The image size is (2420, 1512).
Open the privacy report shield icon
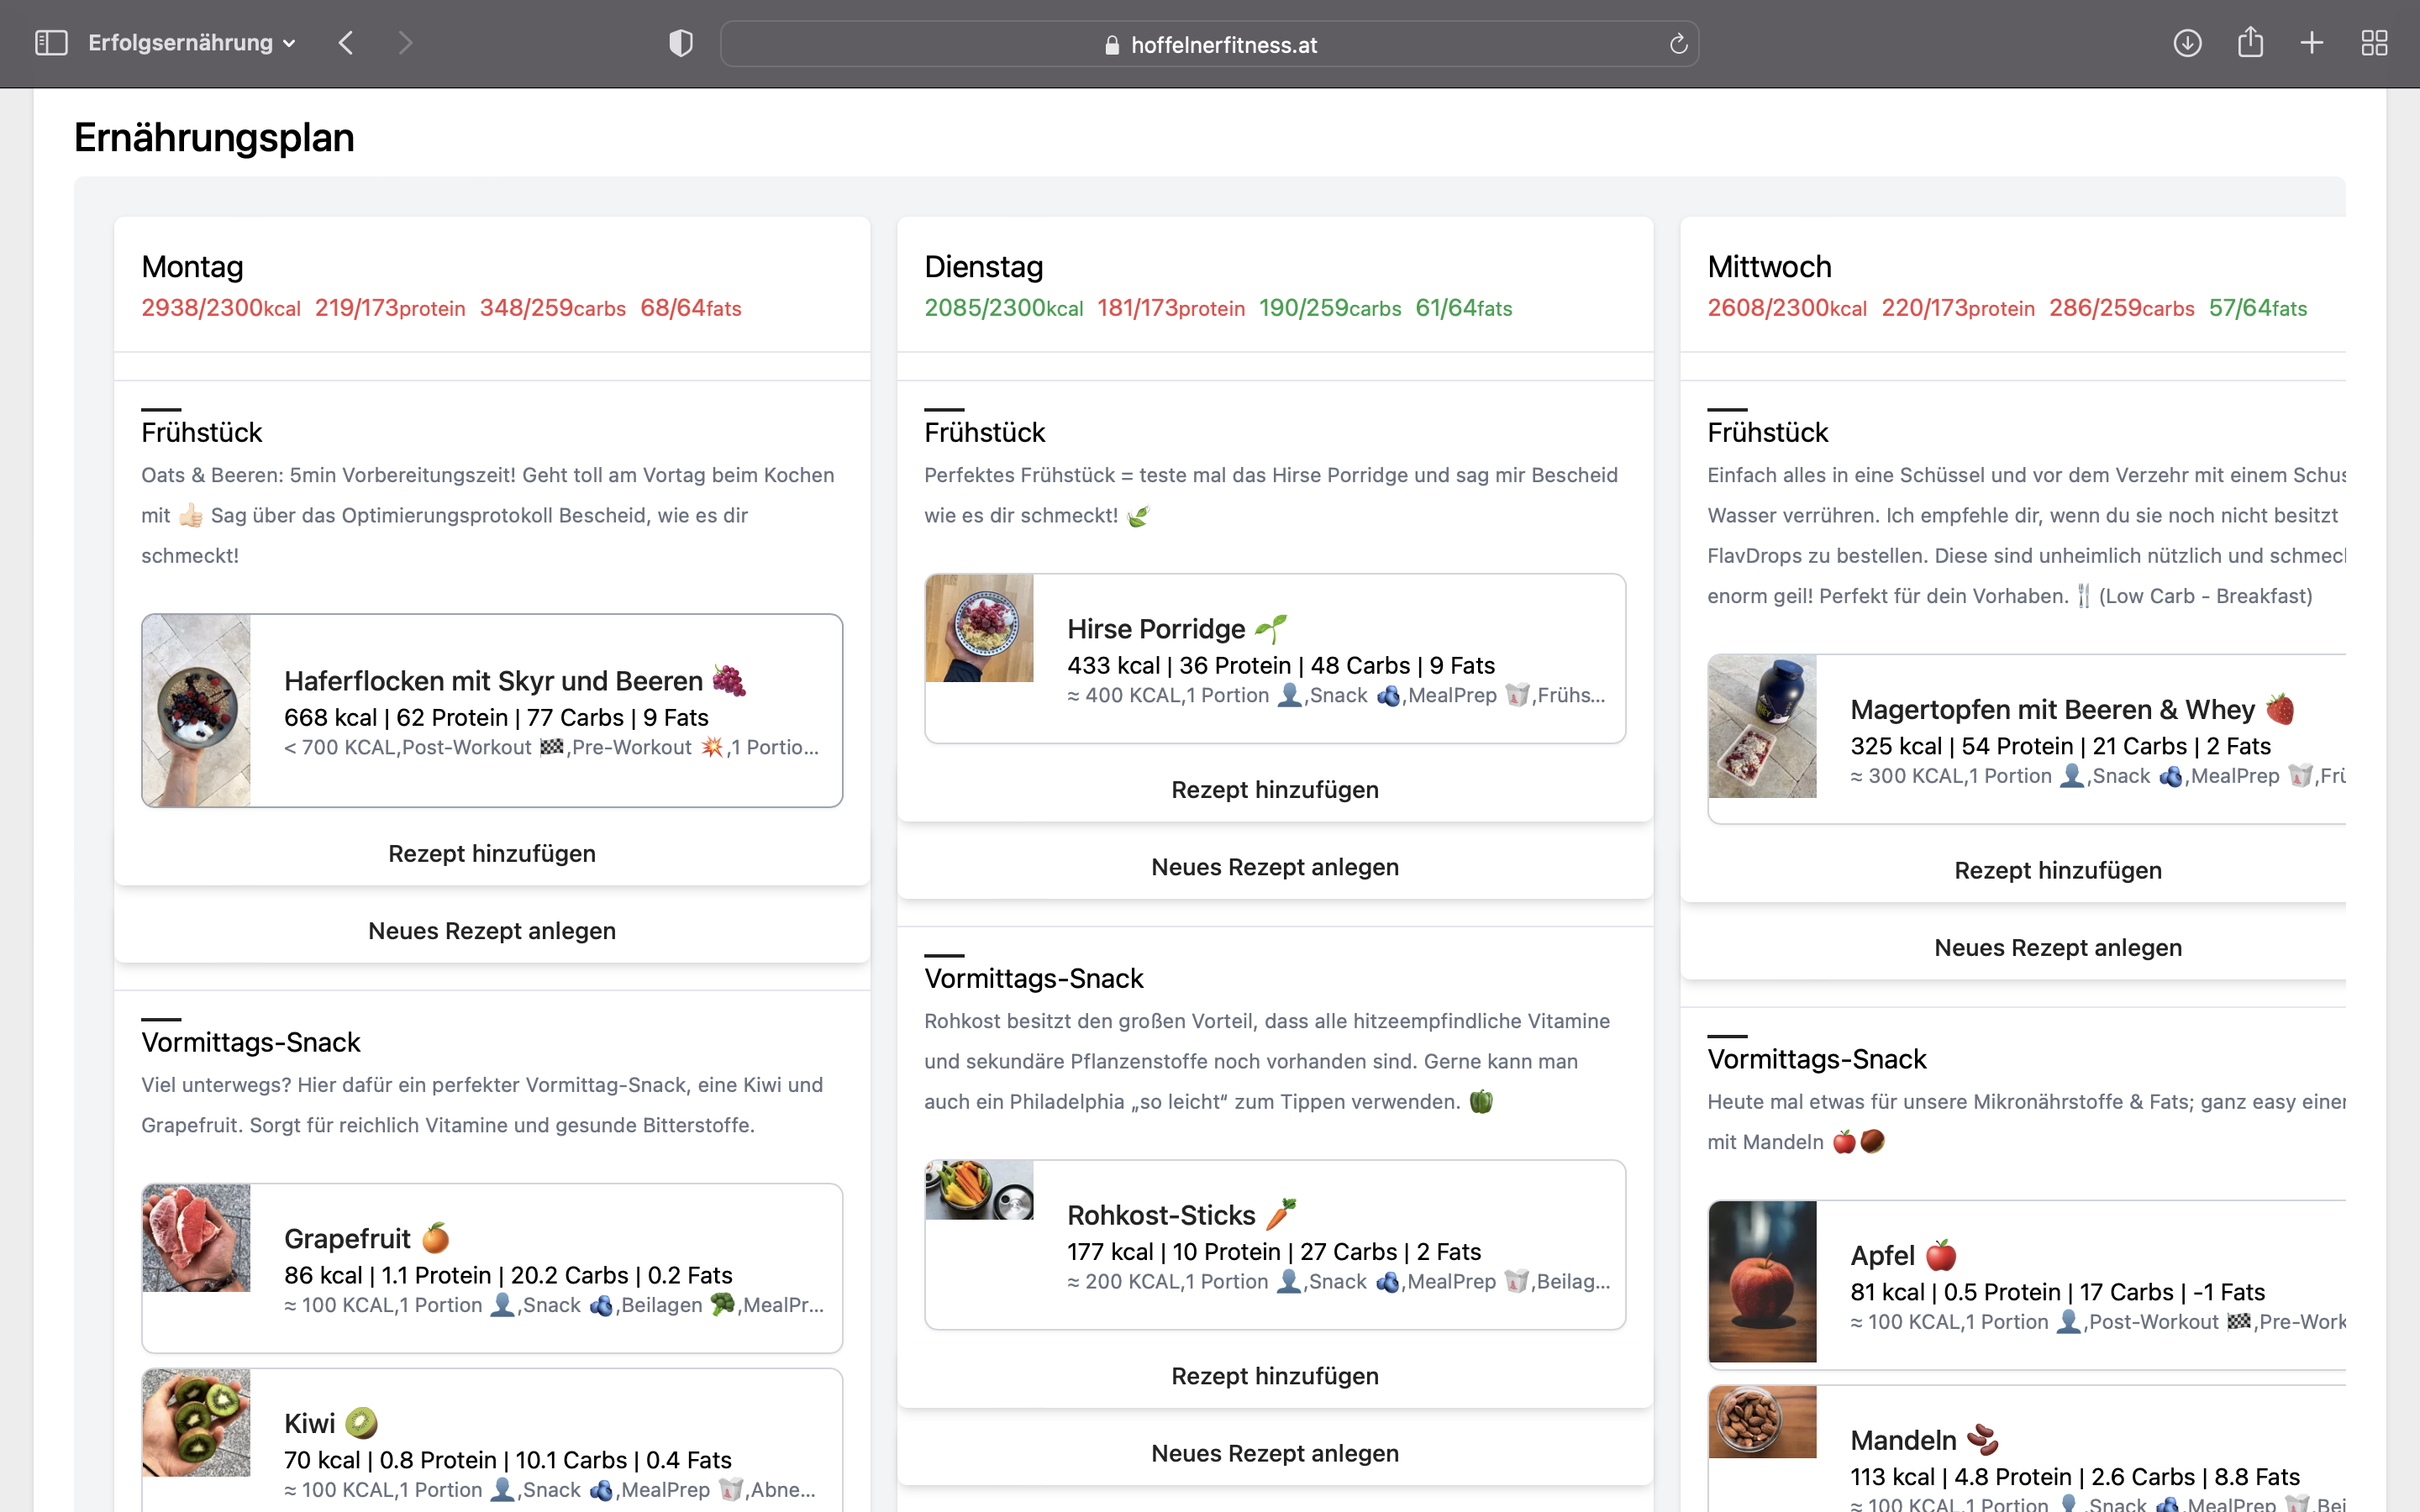click(x=681, y=43)
